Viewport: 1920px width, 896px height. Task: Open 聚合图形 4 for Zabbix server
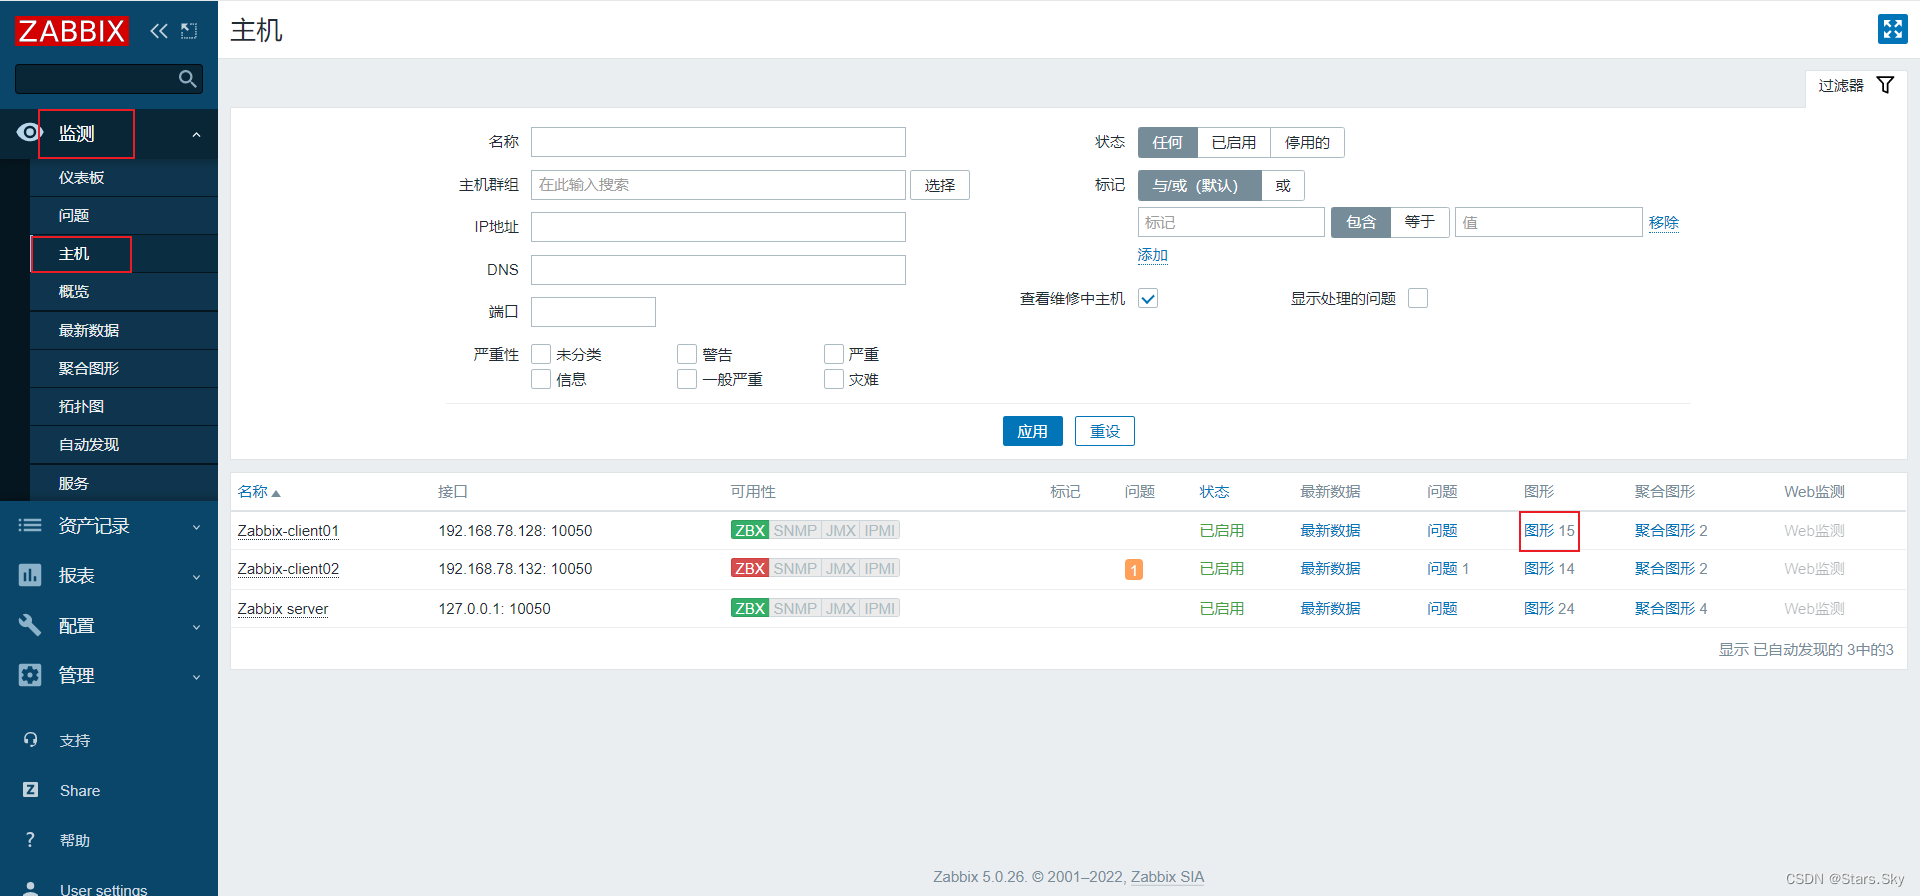pos(1671,608)
